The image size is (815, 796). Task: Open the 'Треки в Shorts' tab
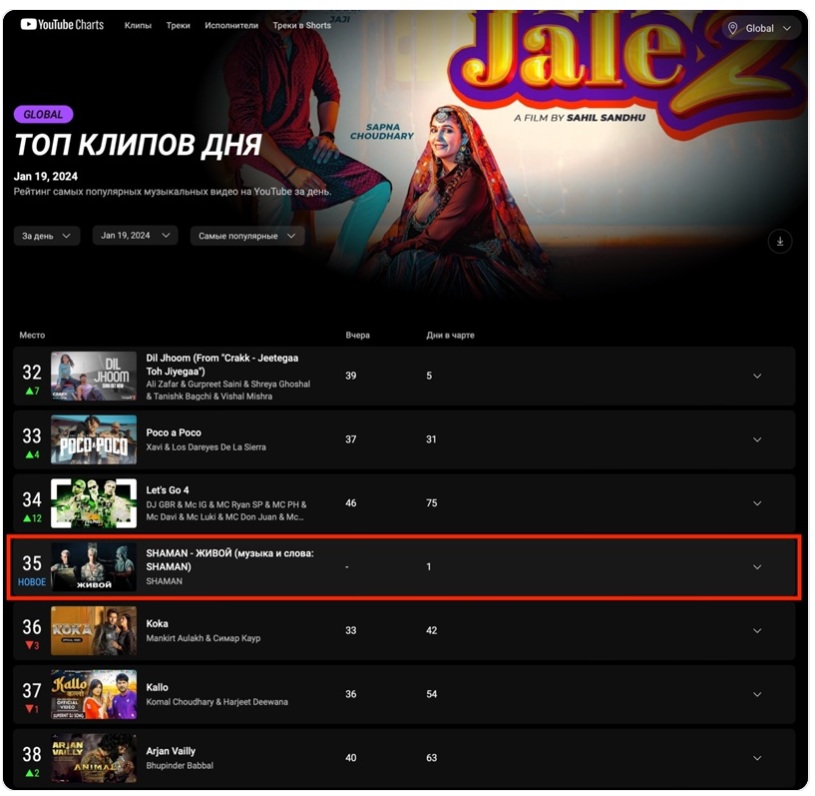pyautogui.click(x=302, y=25)
